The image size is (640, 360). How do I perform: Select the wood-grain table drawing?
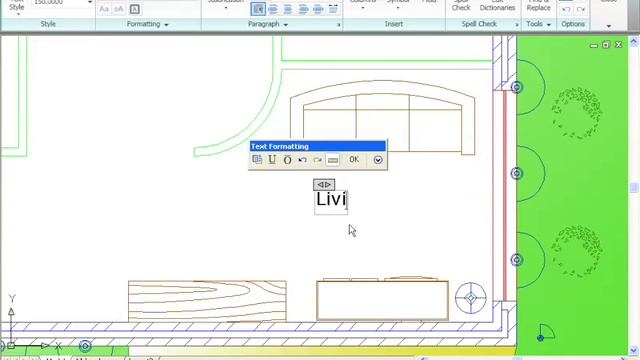tap(207, 301)
